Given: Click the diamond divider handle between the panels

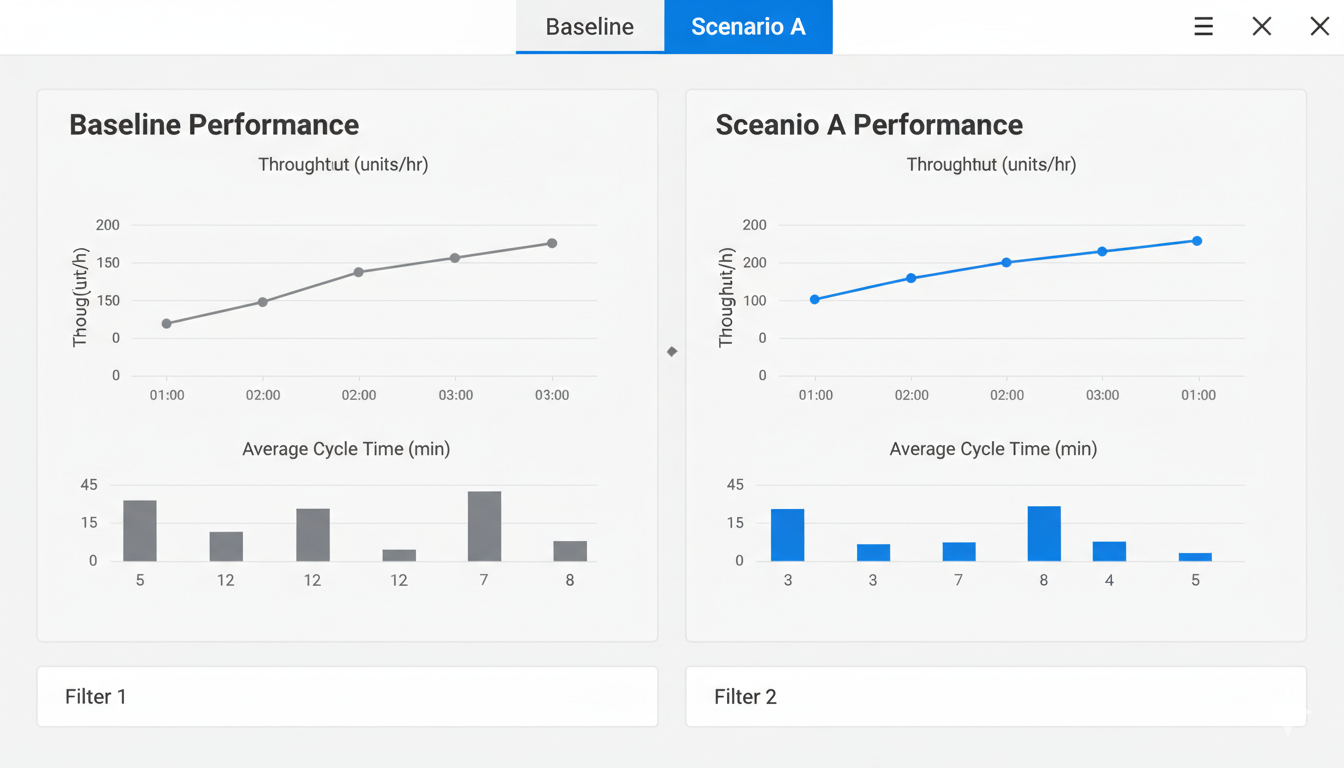Looking at the screenshot, I should pos(672,351).
